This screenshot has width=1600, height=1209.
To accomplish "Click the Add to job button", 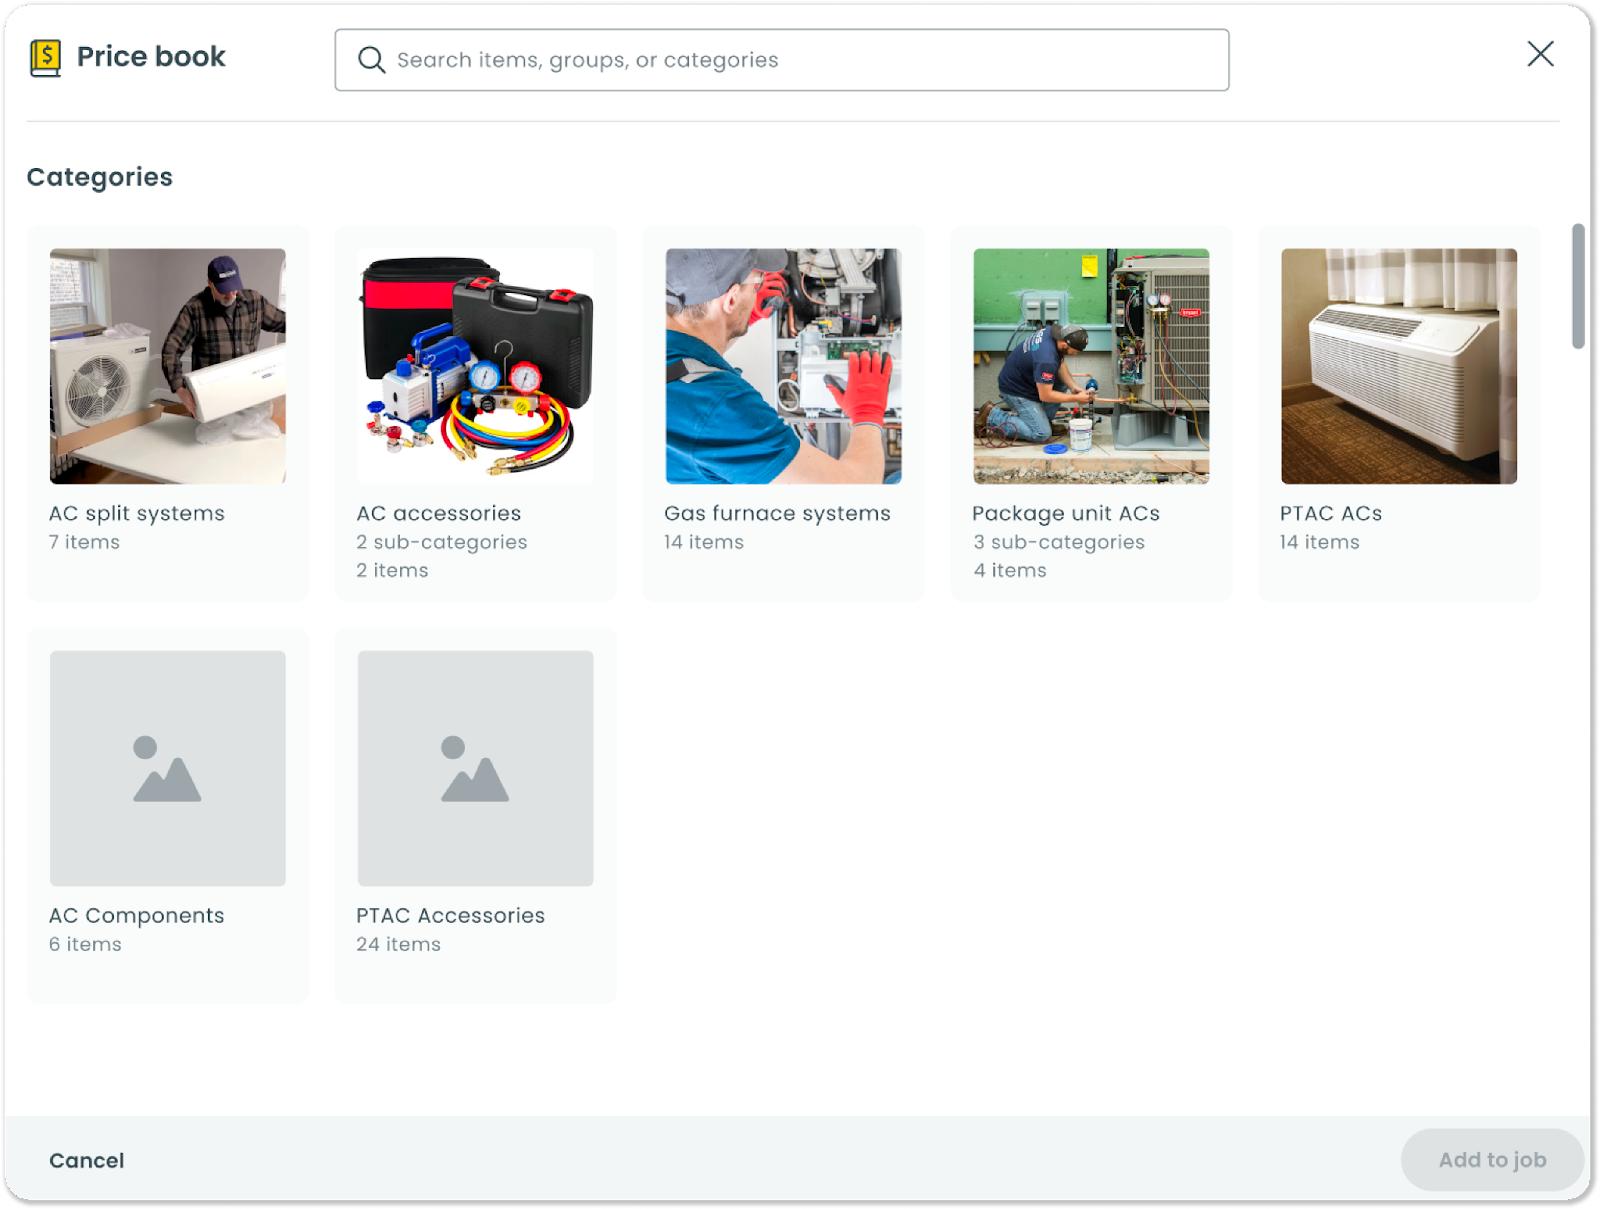I will pyautogui.click(x=1492, y=1160).
